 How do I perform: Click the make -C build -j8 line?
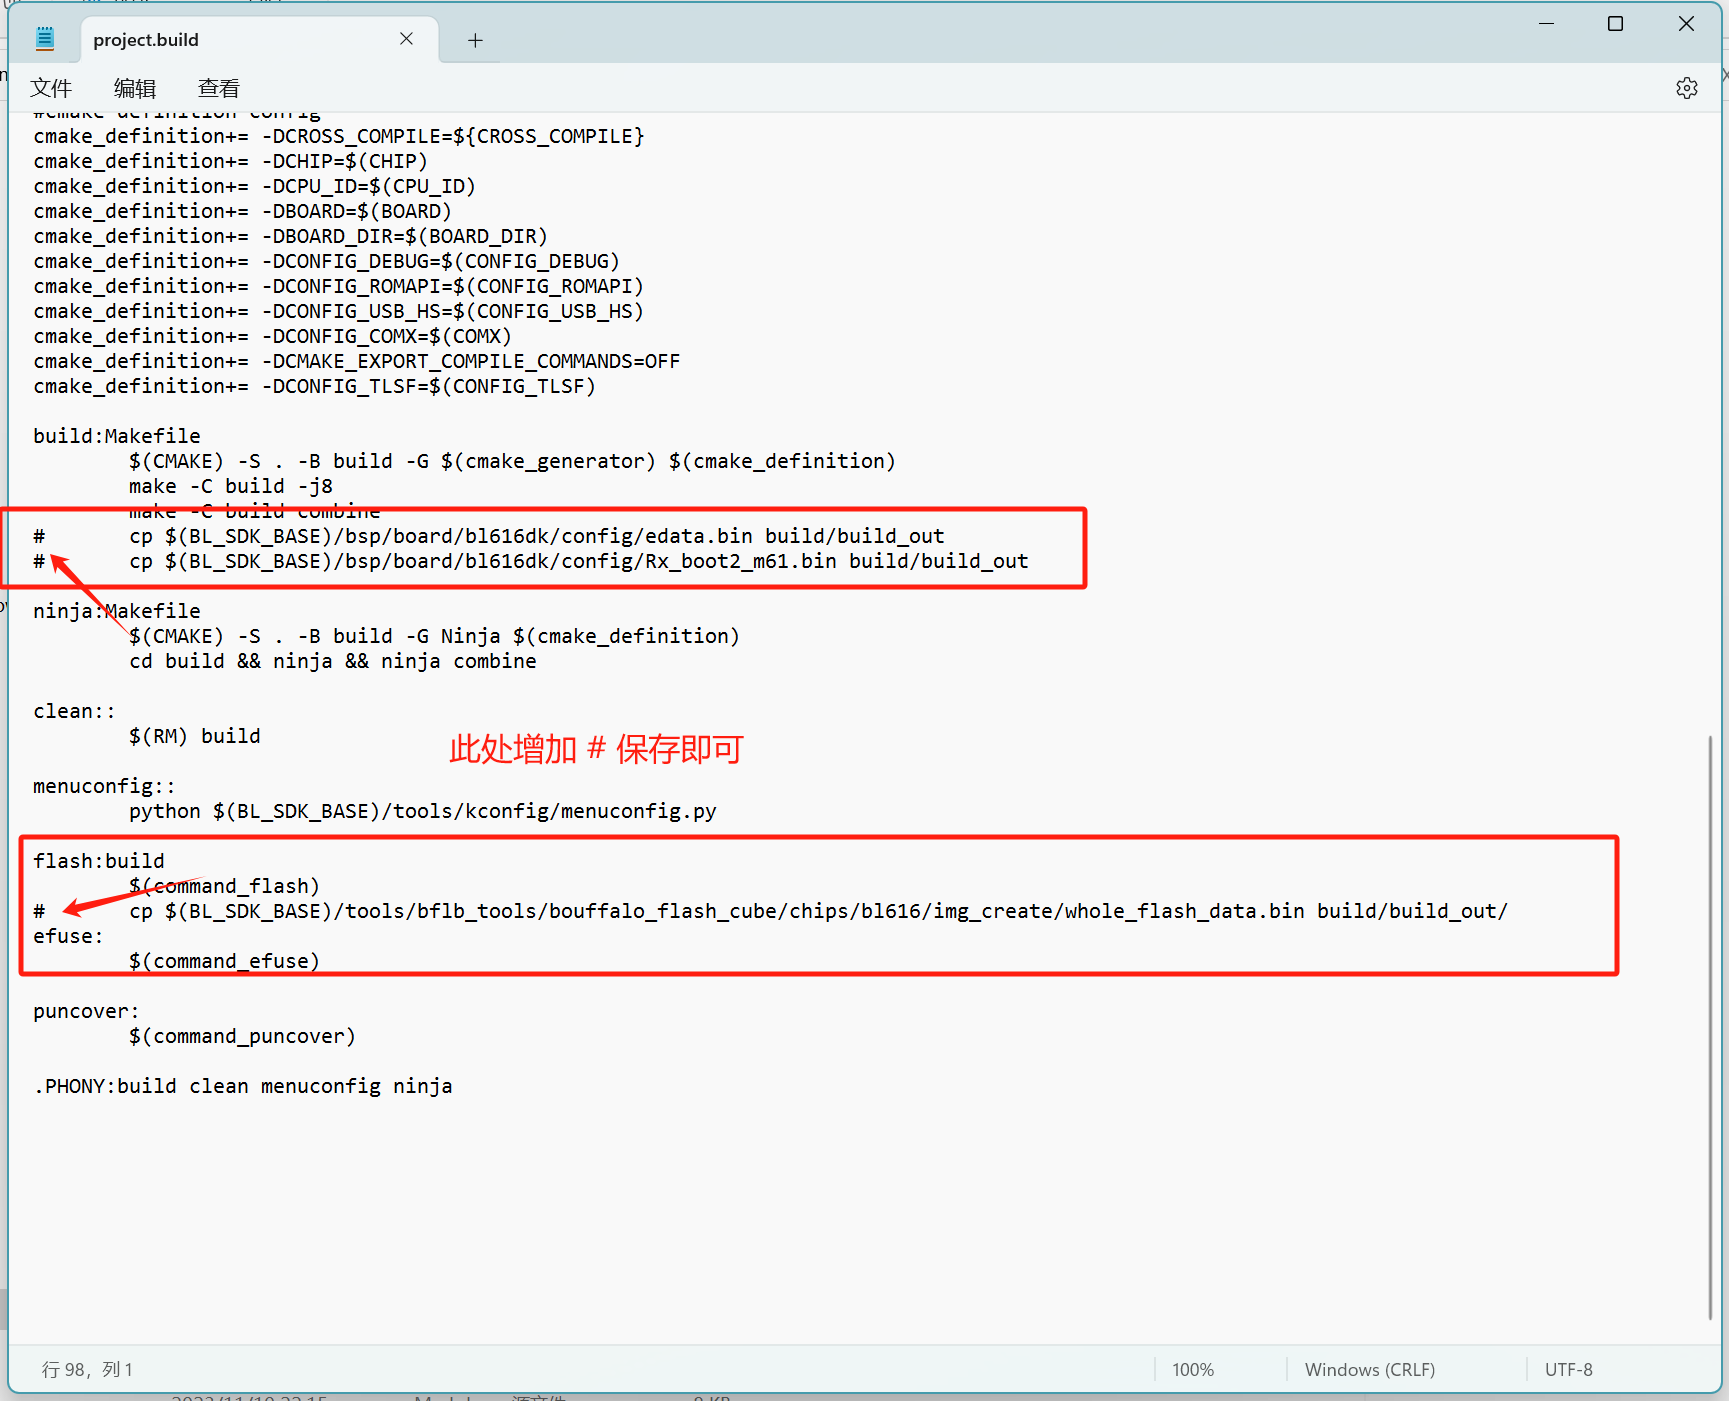[x=231, y=486]
